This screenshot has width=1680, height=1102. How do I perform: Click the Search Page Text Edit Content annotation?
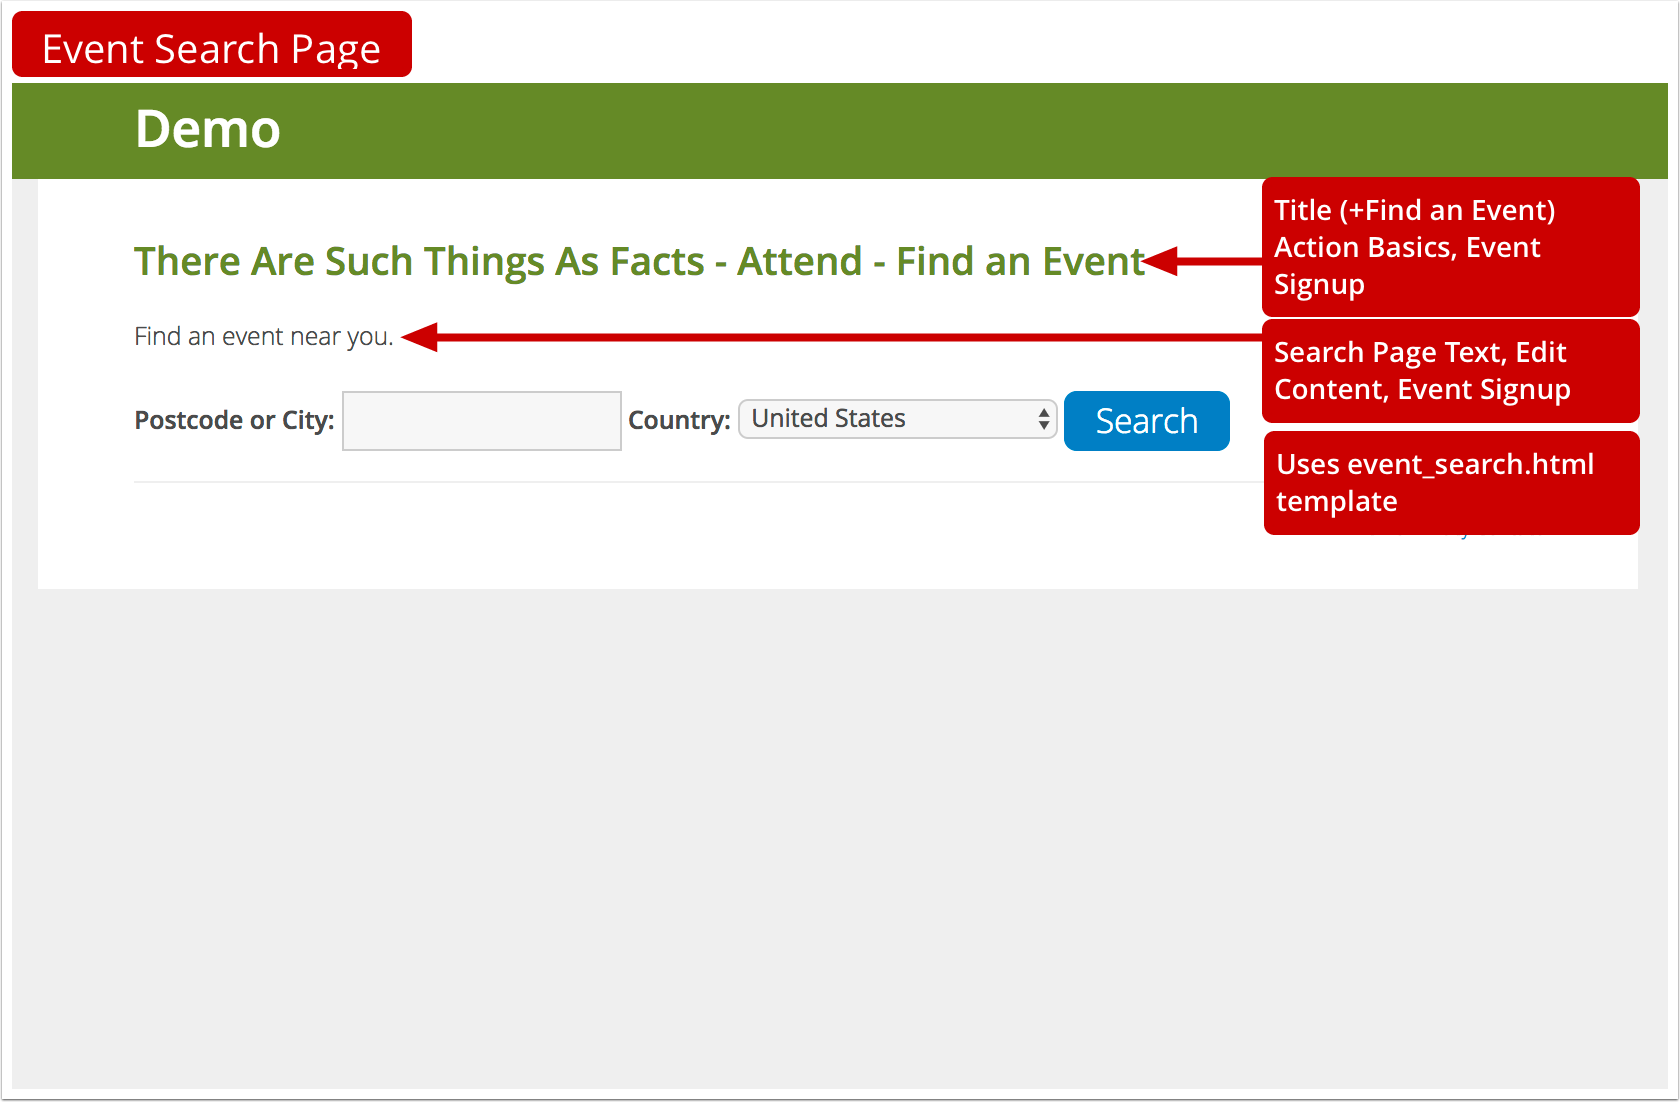(x=1450, y=370)
